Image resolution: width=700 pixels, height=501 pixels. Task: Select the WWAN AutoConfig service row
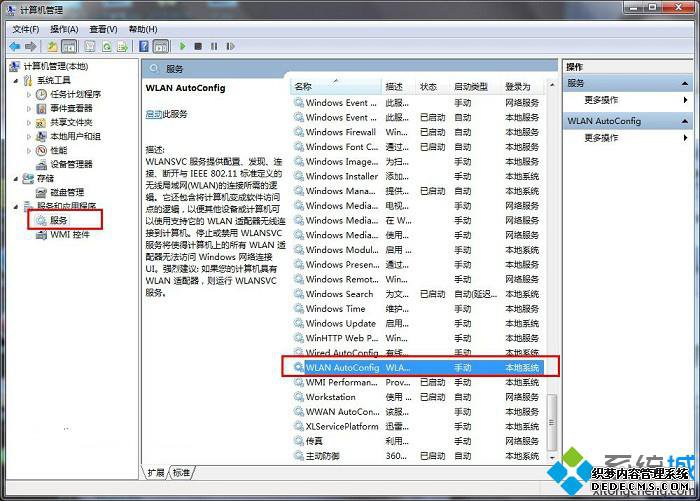418,412
